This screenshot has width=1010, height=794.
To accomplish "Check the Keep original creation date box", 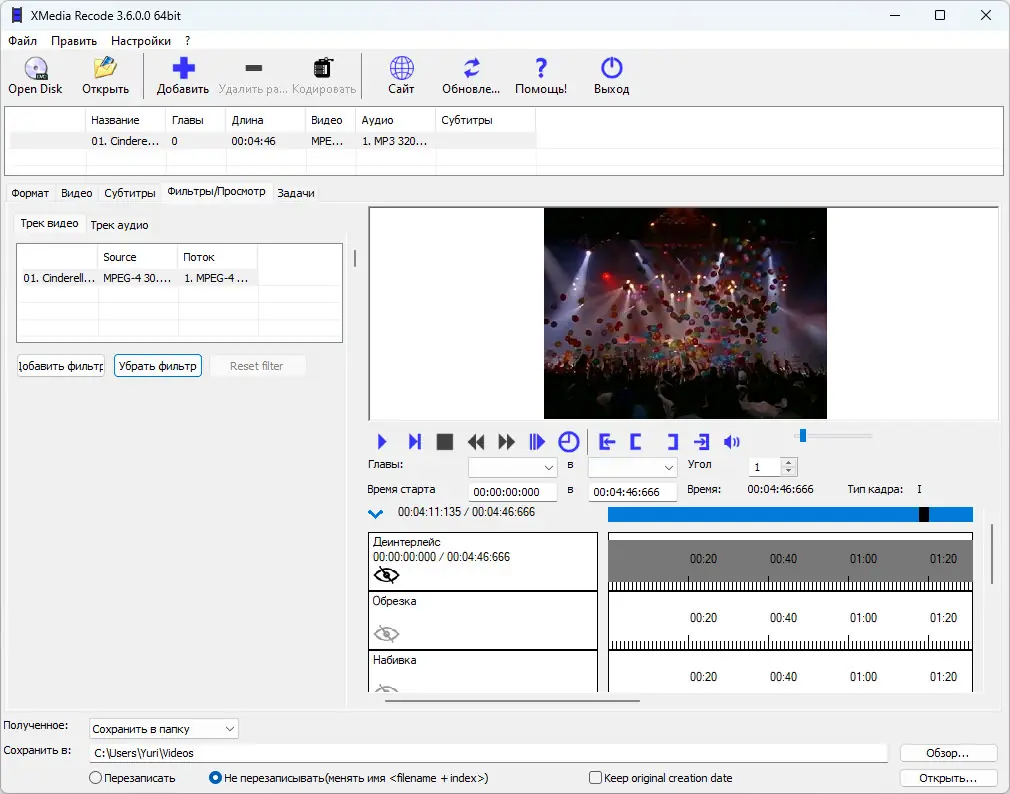I will tap(596, 778).
